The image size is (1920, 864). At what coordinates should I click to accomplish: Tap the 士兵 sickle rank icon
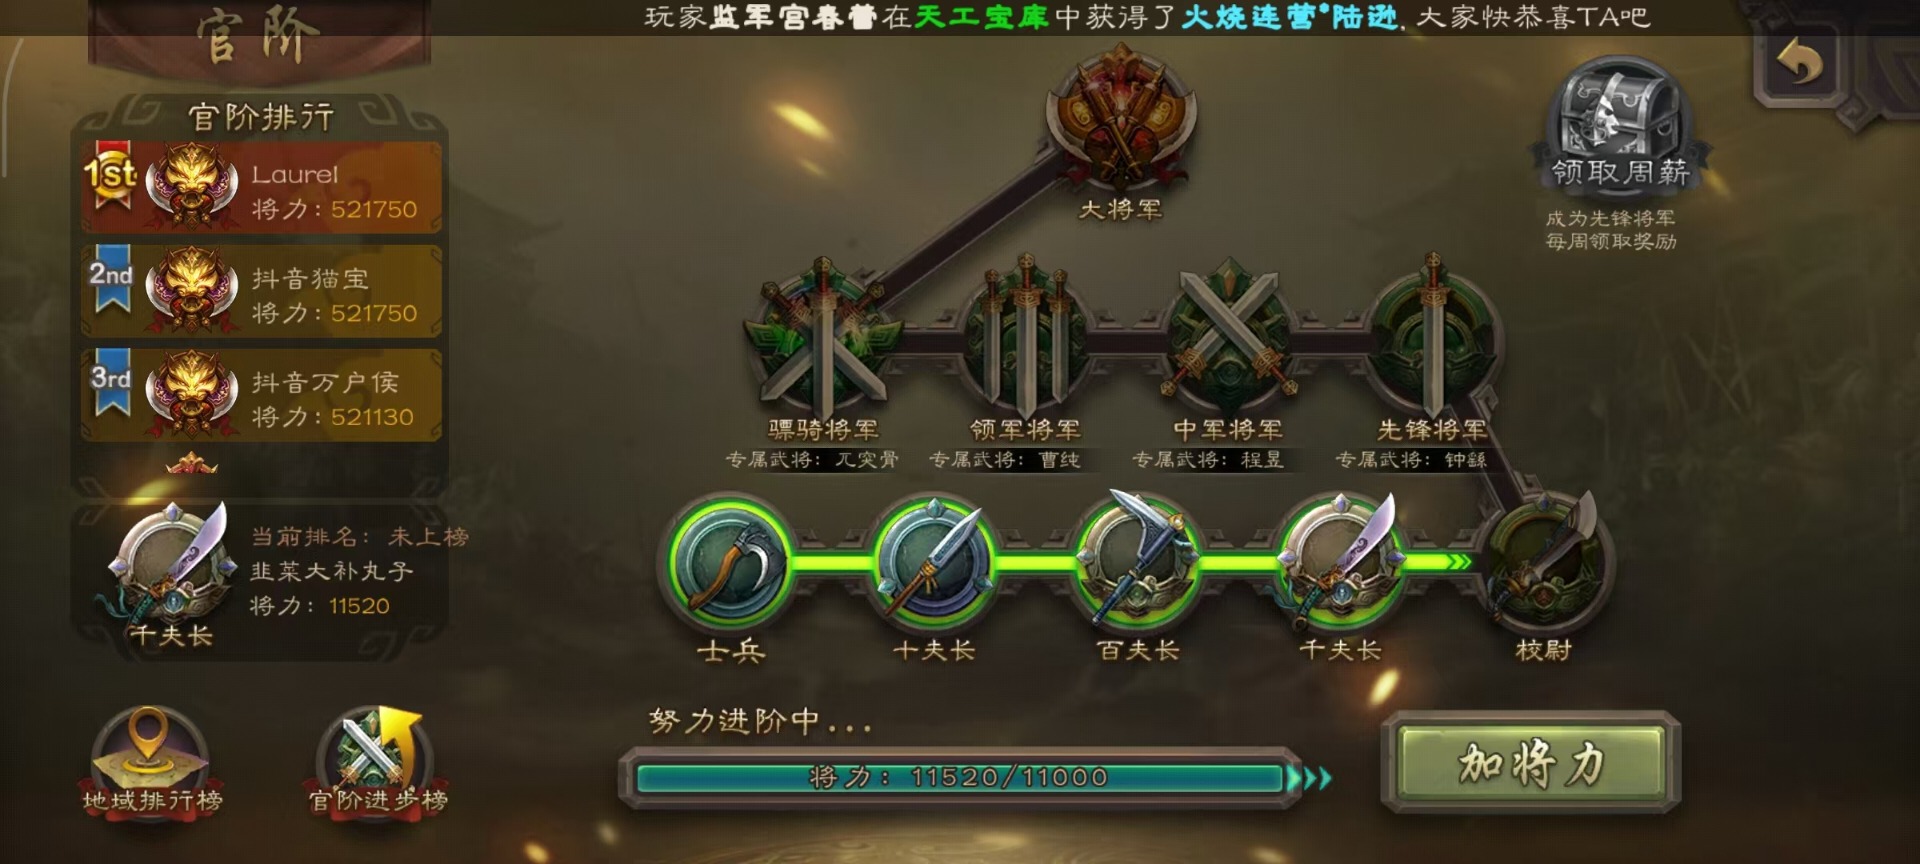pyautogui.click(x=731, y=562)
